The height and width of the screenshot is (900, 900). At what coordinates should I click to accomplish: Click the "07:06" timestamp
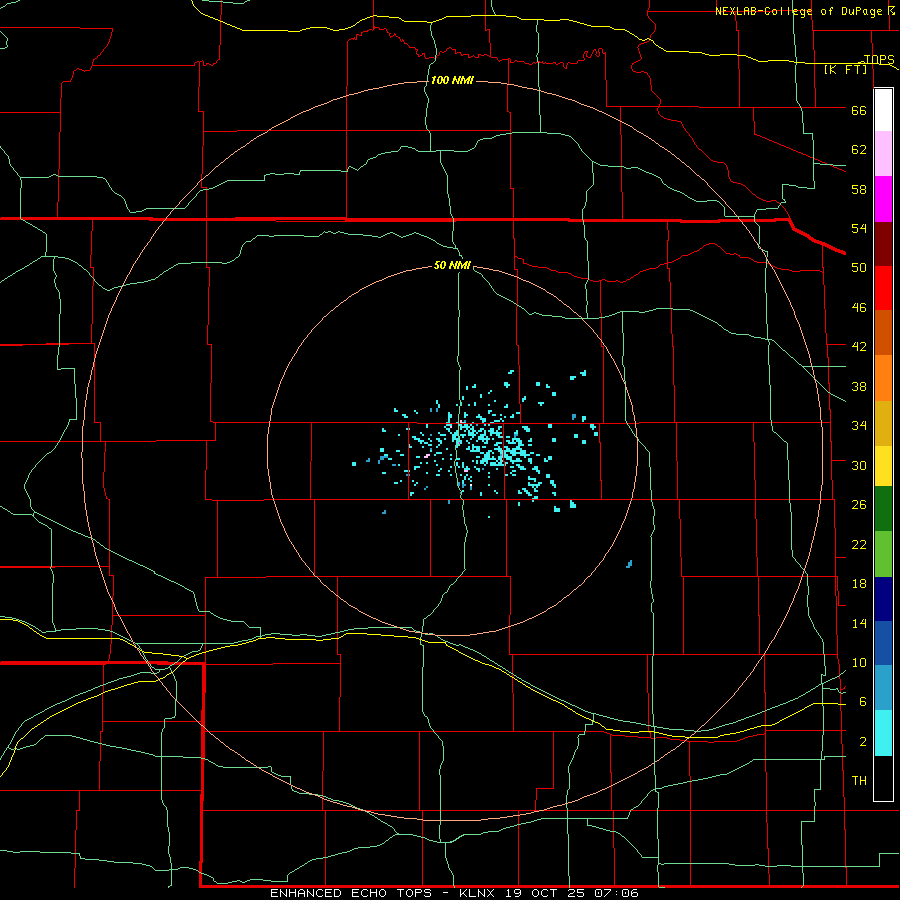click(x=618, y=893)
